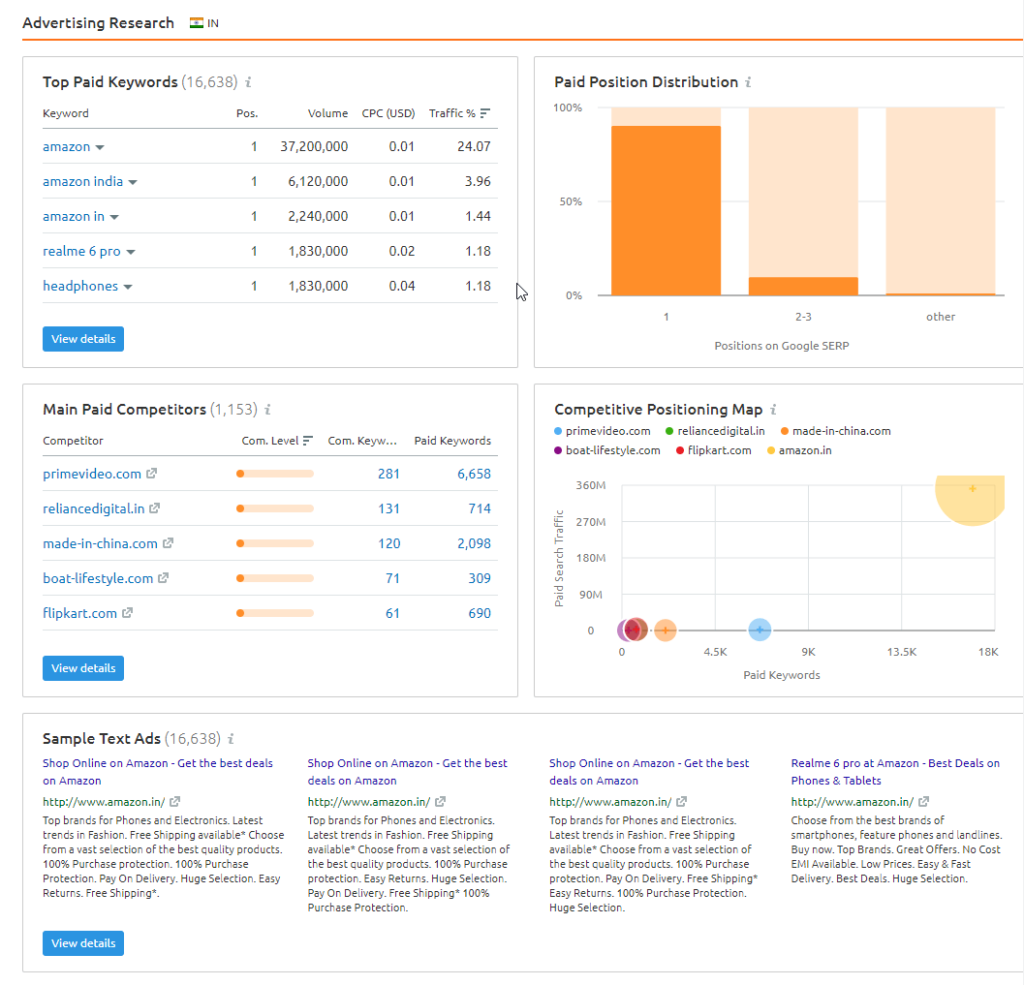This screenshot has width=1024, height=985.
Task: Open external link icon of first sample ad URL
Action: pyautogui.click(x=175, y=801)
